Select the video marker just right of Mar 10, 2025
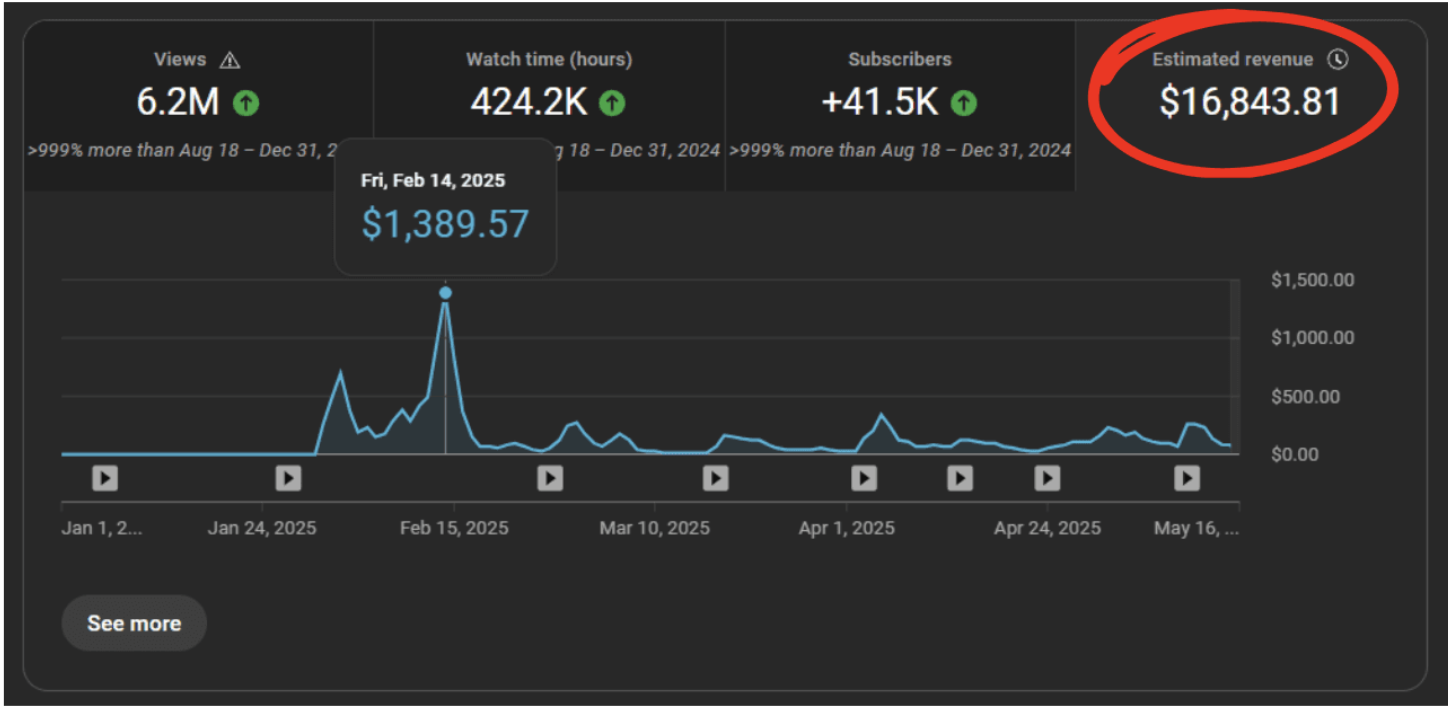Screen dimensions: 1448x706 pyautogui.click(x=715, y=478)
